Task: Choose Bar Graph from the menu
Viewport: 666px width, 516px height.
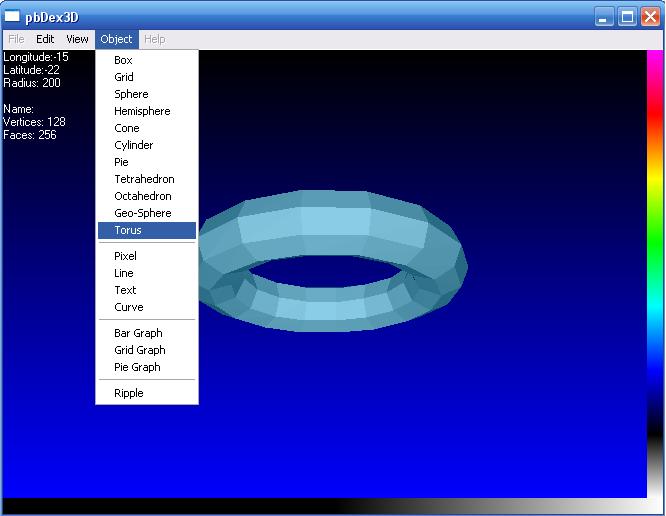Action: click(138, 333)
